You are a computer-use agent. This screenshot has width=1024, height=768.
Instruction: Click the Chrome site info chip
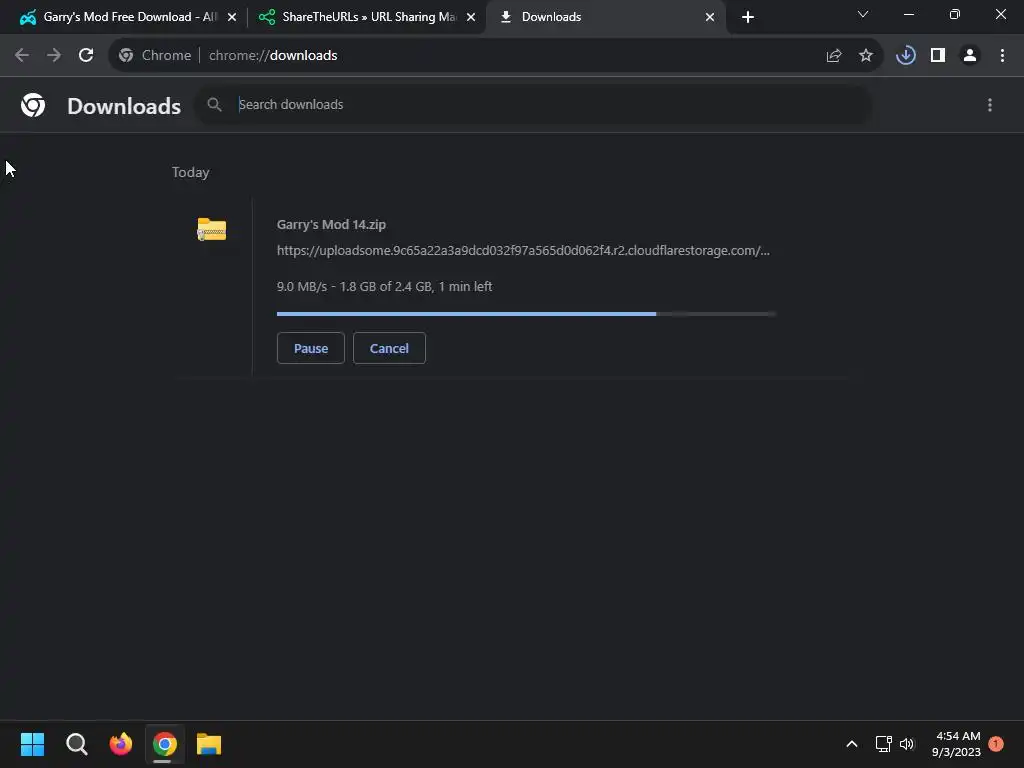pos(155,56)
